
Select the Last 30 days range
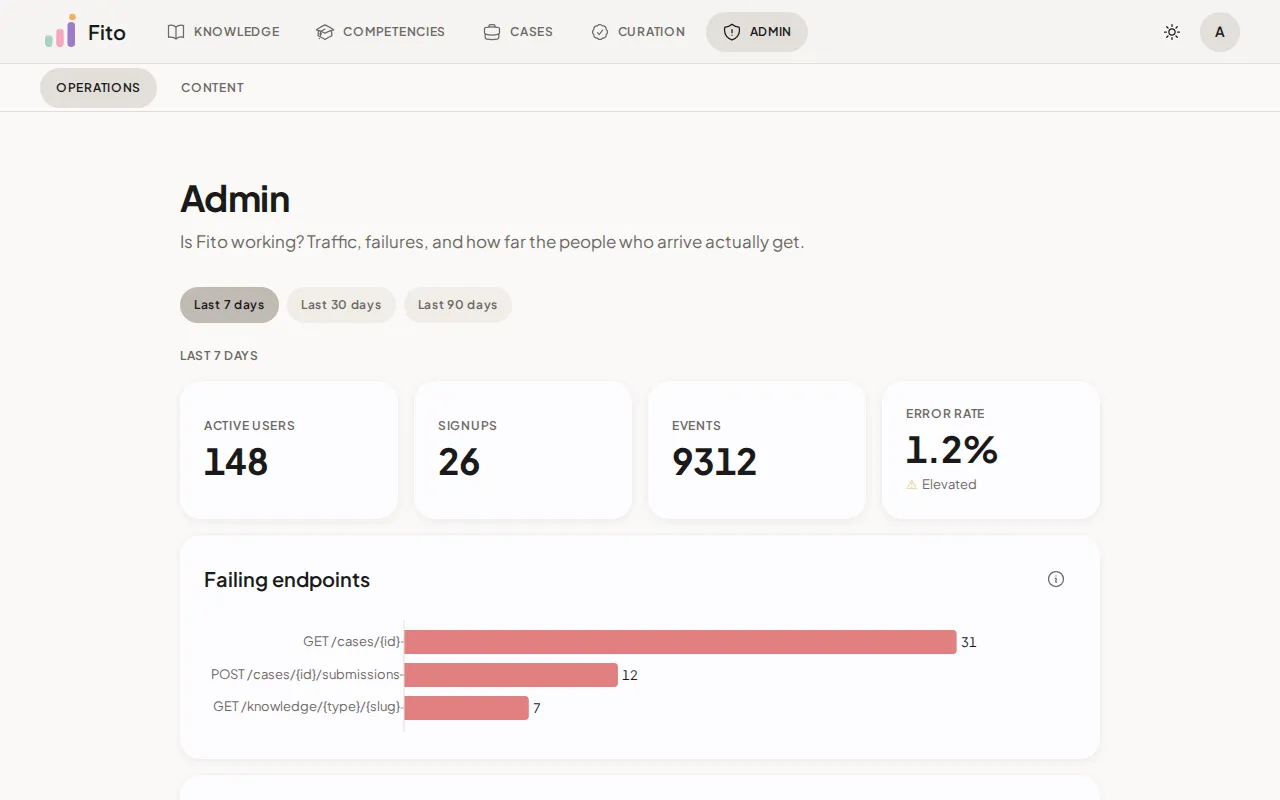tap(341, 305)
